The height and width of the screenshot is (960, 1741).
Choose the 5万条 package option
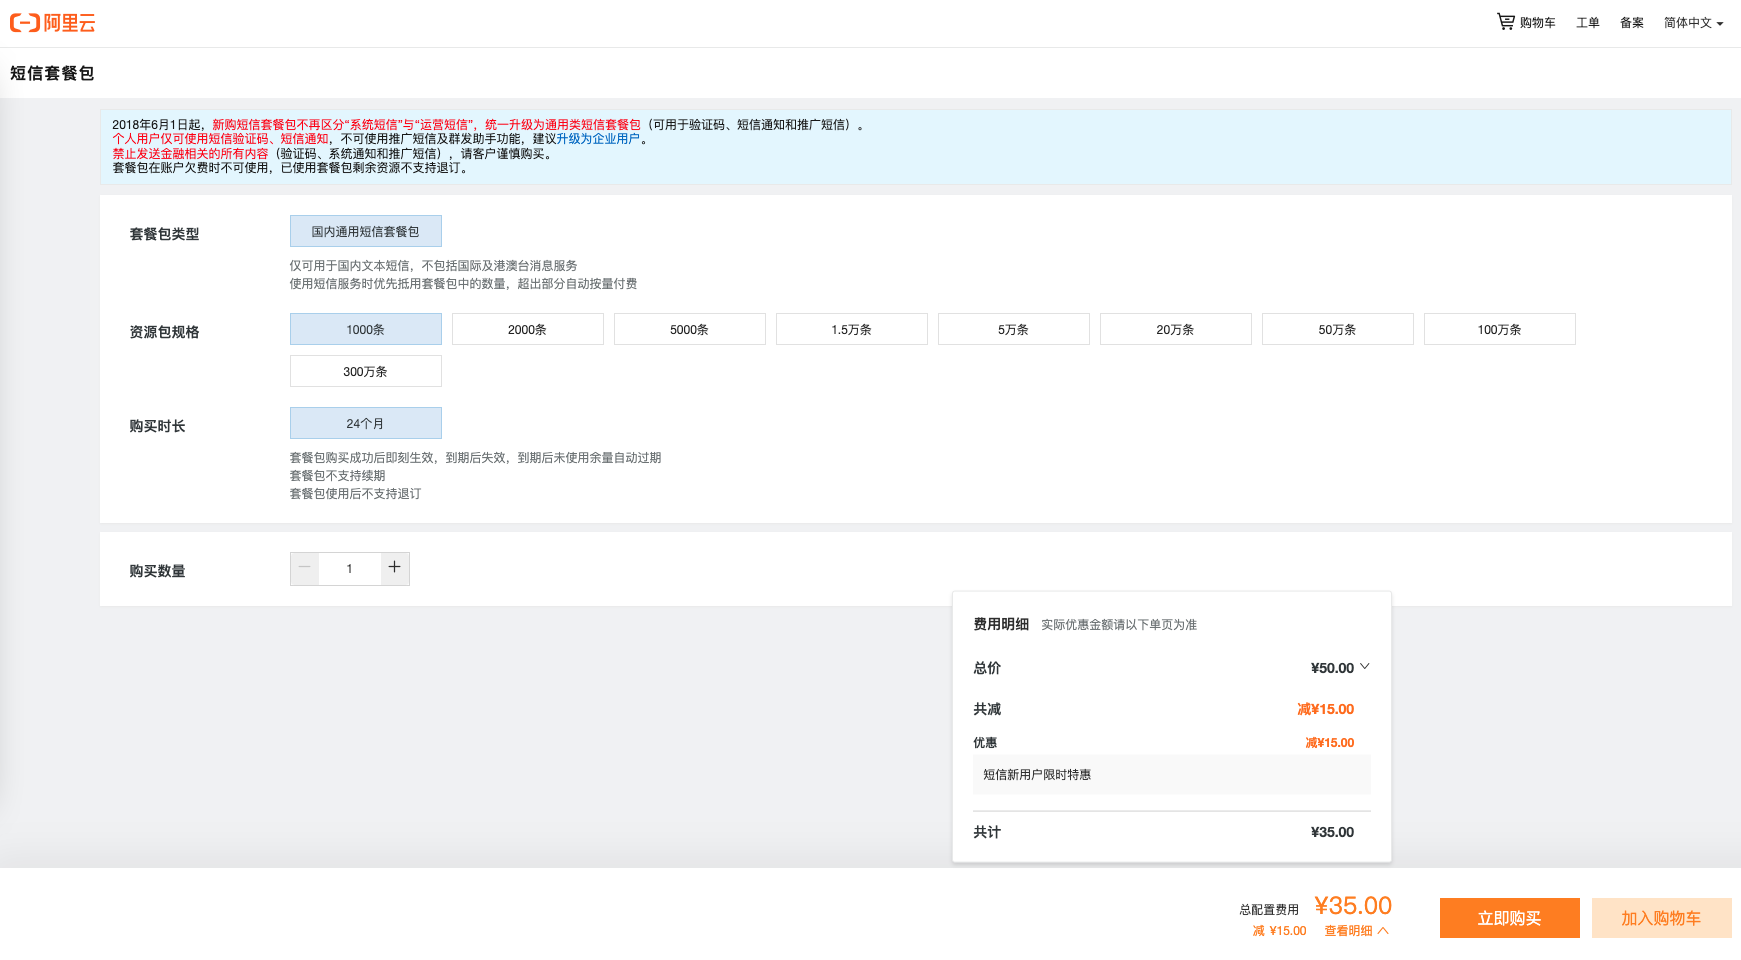1014,329
